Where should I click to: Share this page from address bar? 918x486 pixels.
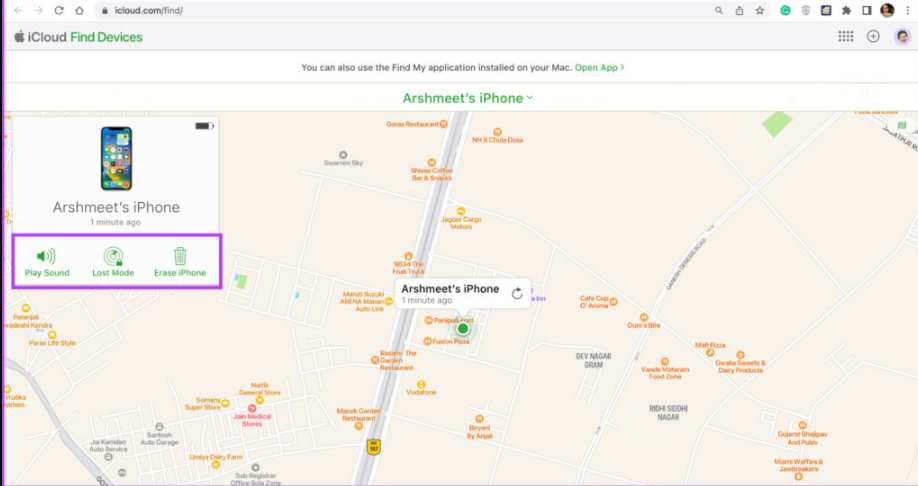click(739, 11)
